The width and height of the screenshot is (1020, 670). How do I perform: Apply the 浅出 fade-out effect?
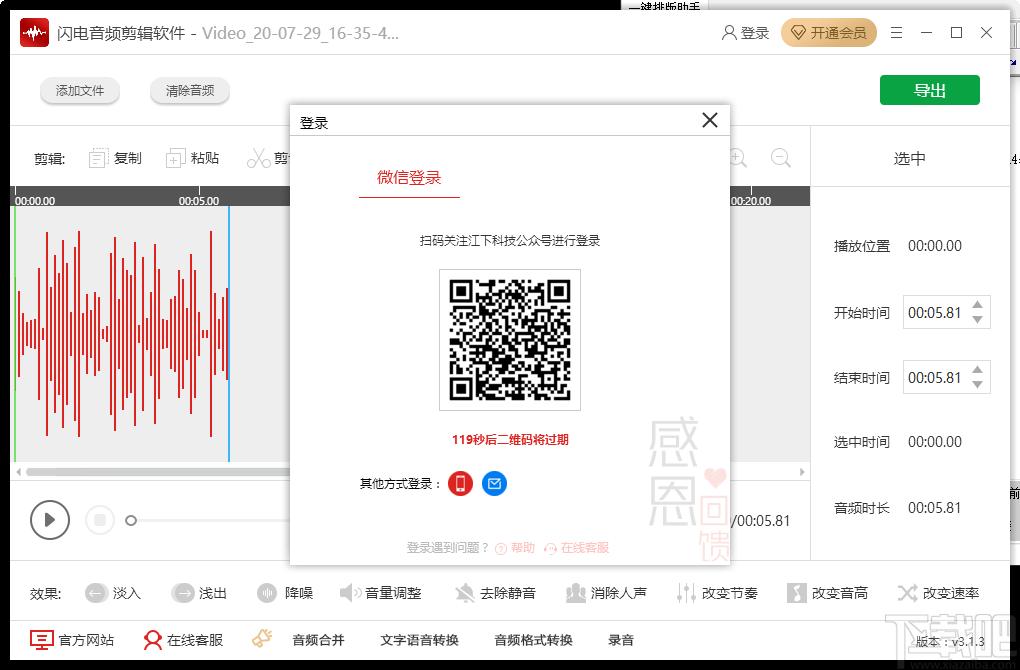(199, 593)
